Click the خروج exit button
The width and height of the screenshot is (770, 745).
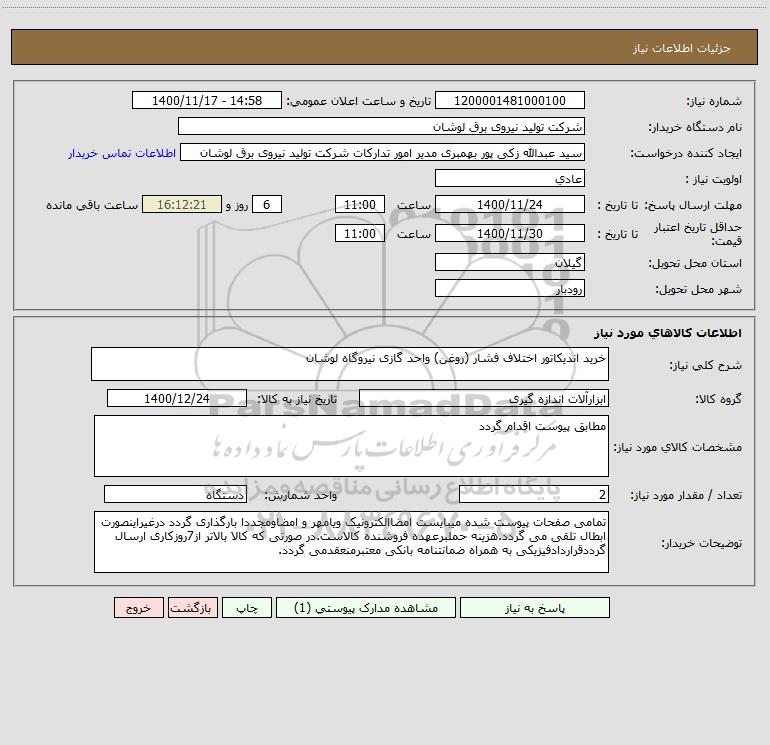click(x=138, y=607)
